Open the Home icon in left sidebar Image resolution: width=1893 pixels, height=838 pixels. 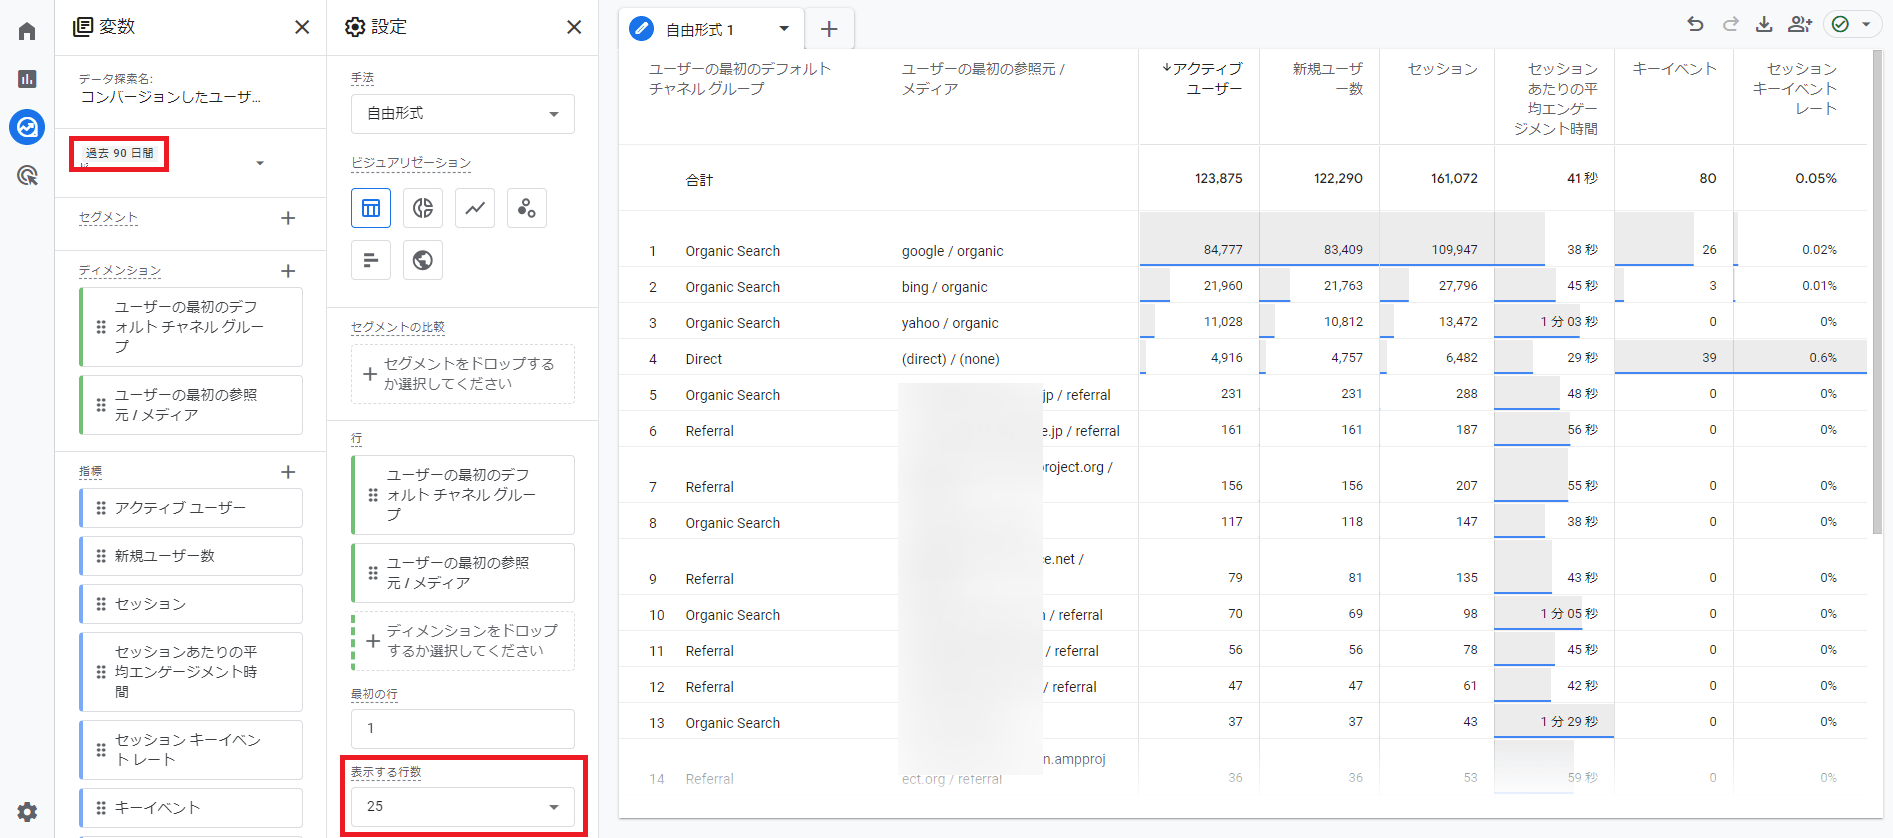click(x=27, y=31)
